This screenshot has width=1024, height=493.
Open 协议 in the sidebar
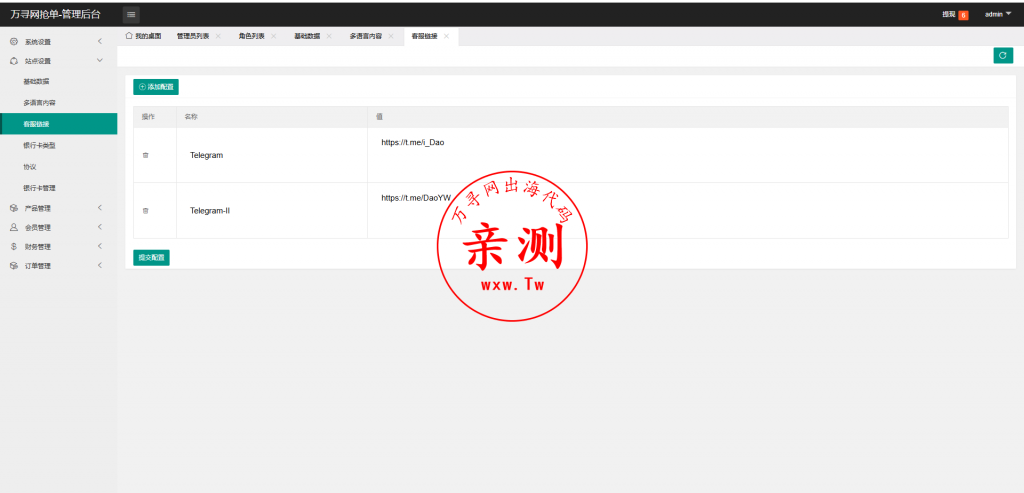(x=29, y=167)
